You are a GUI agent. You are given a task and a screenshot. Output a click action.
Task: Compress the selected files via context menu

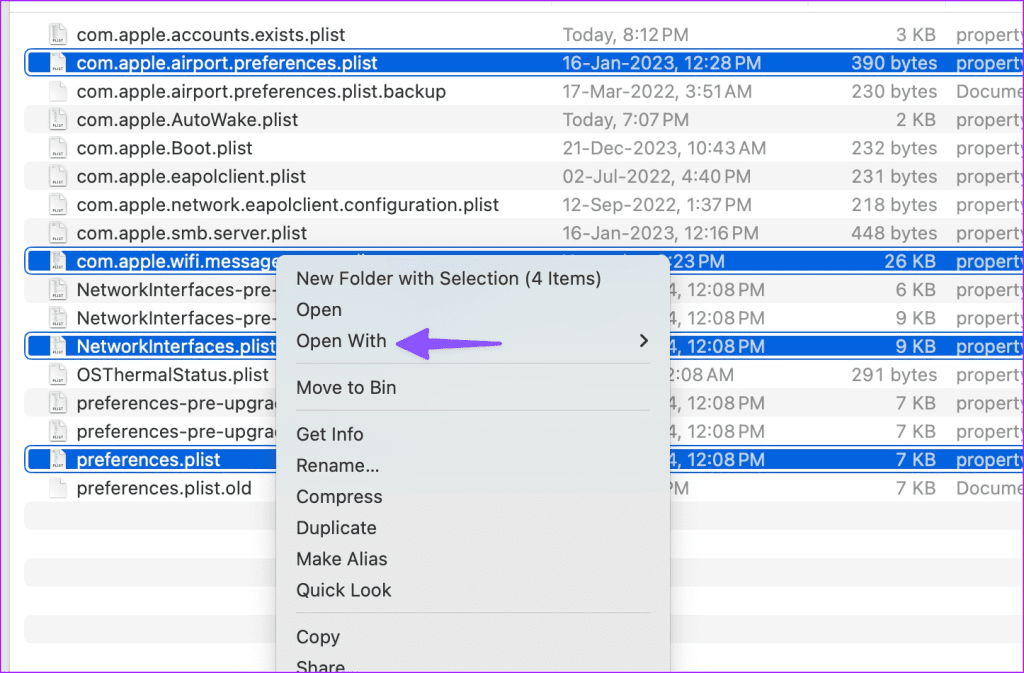[x=339, y=497]
